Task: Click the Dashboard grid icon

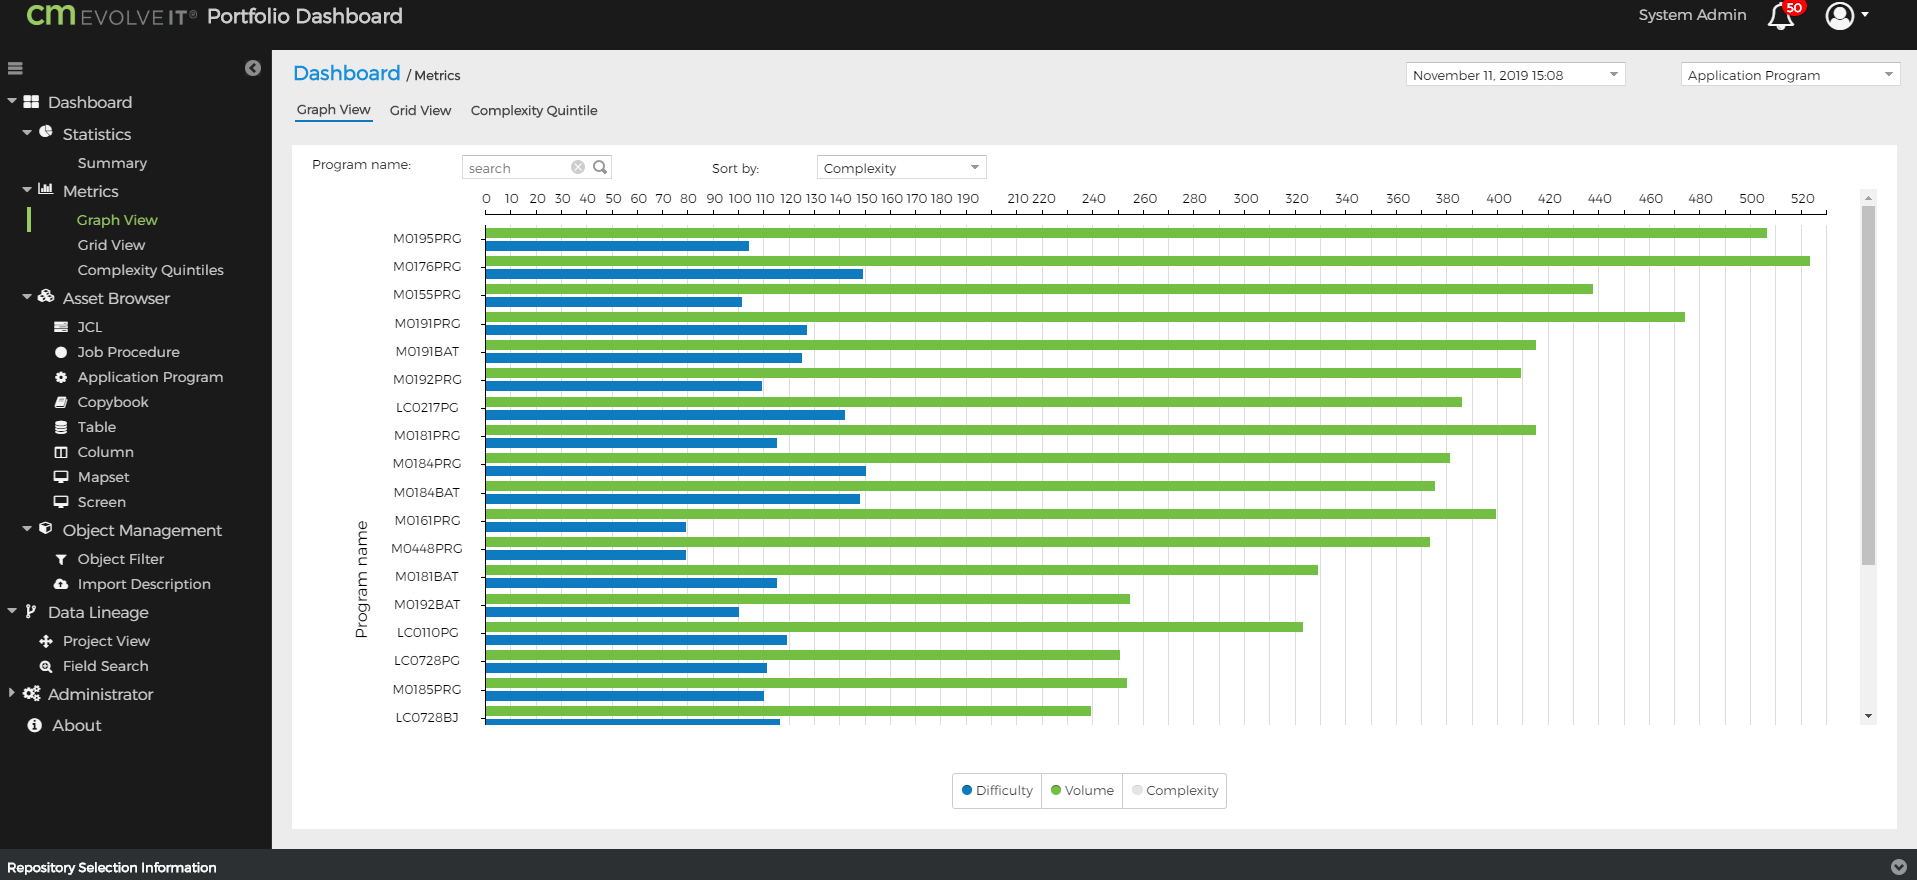Action: tap(31, 102)
